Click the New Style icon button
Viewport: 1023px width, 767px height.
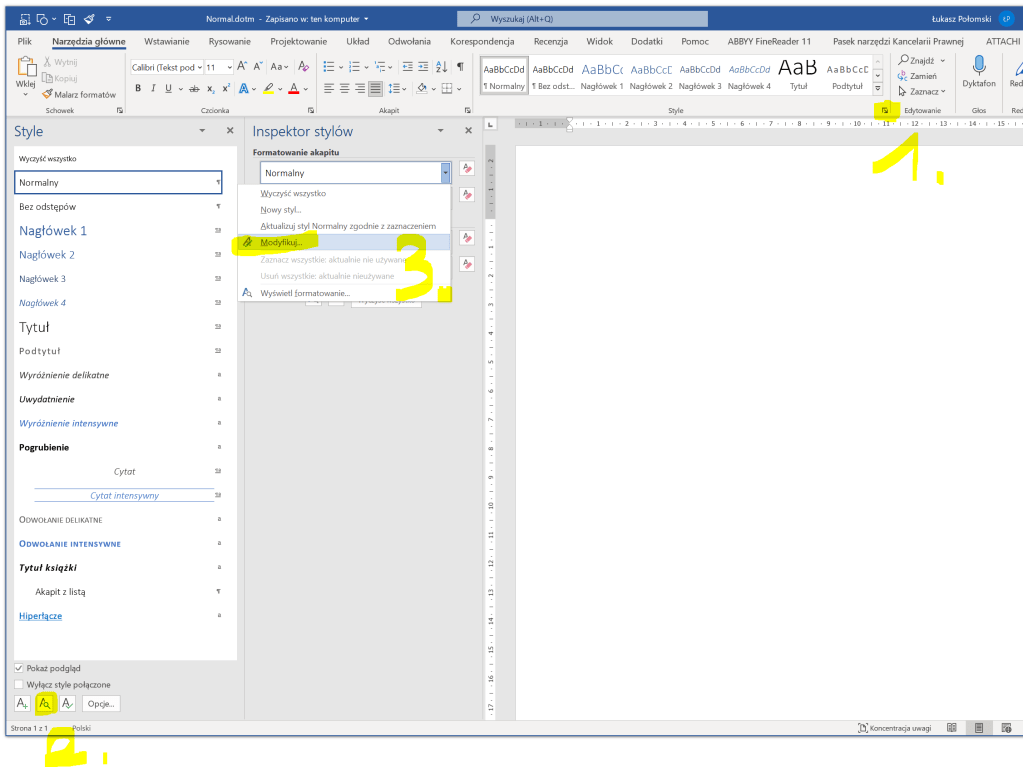[x=23, y=704]
